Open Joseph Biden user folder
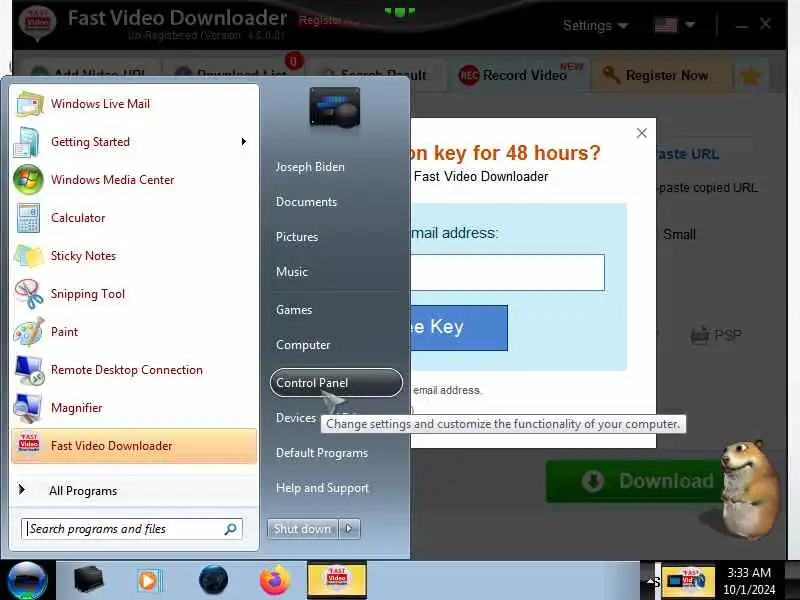This screenshot has width=800, height=600. click(310, 167)
